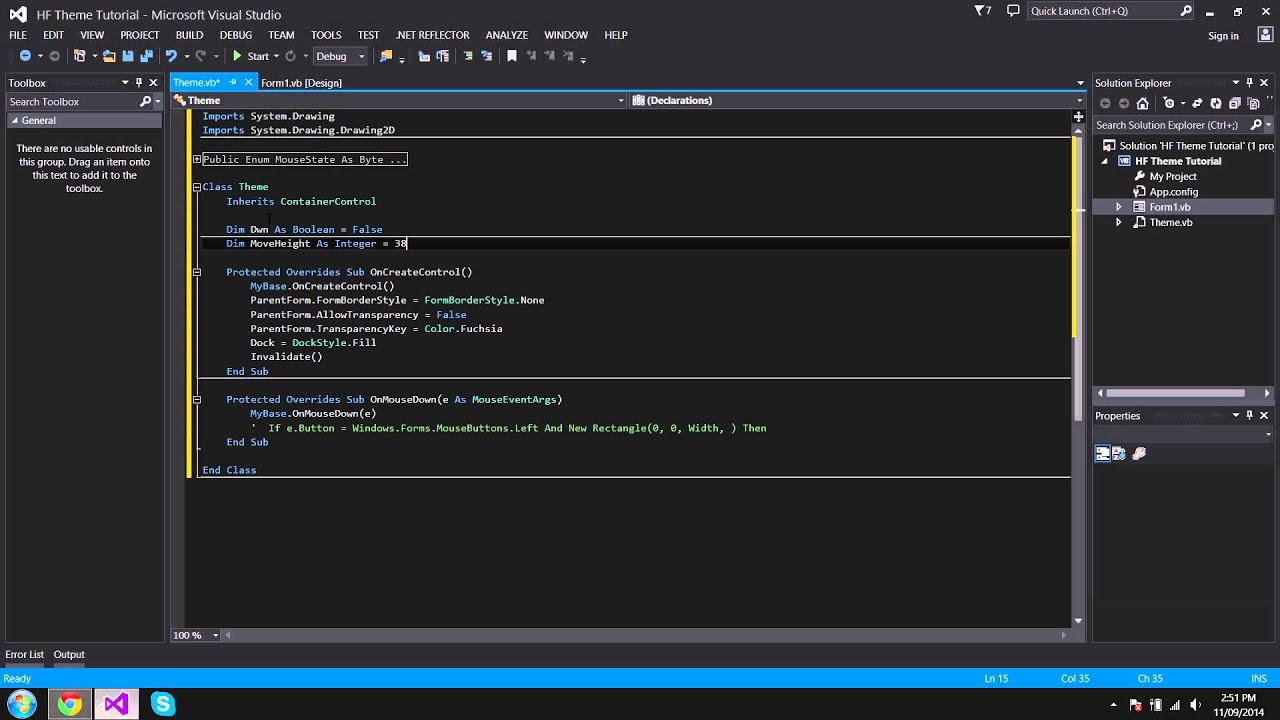
Task: Switch to the Theme.vb editor tab
Action: coord(196,83)
